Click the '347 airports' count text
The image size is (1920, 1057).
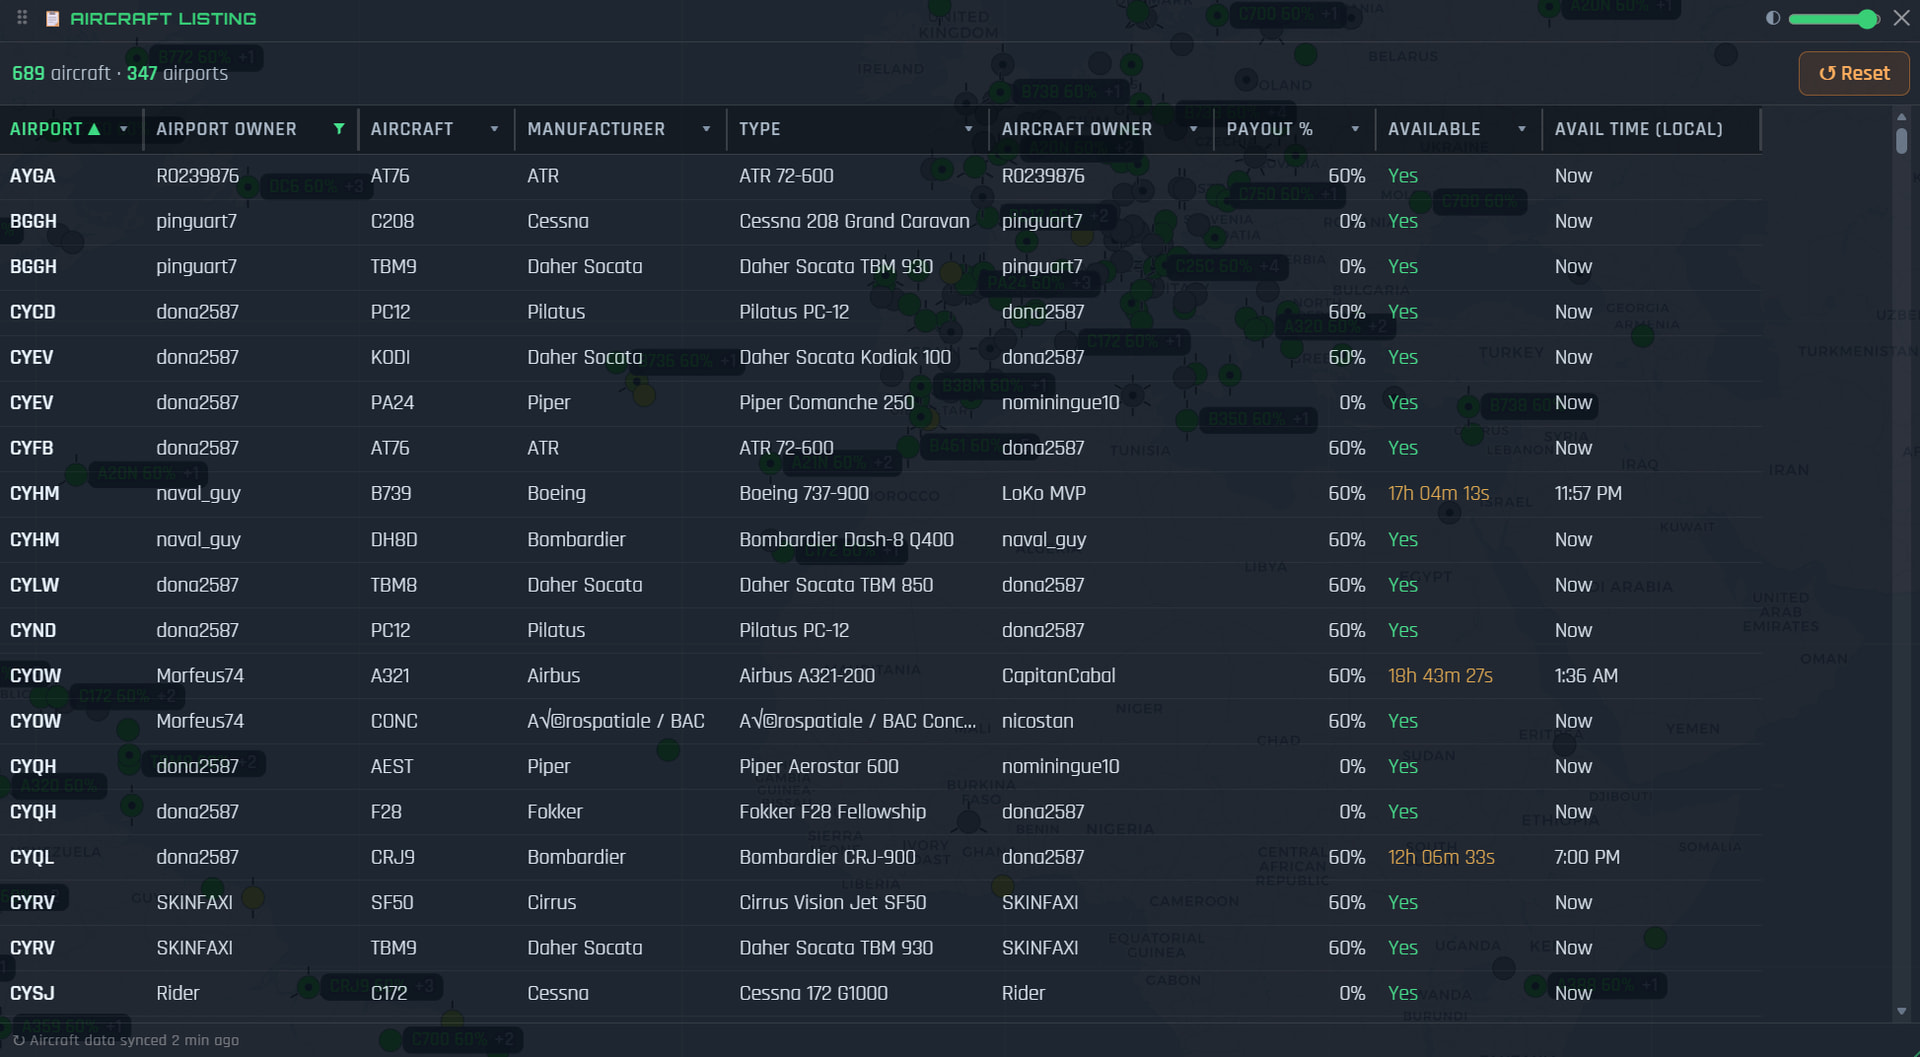coord(177,73)
